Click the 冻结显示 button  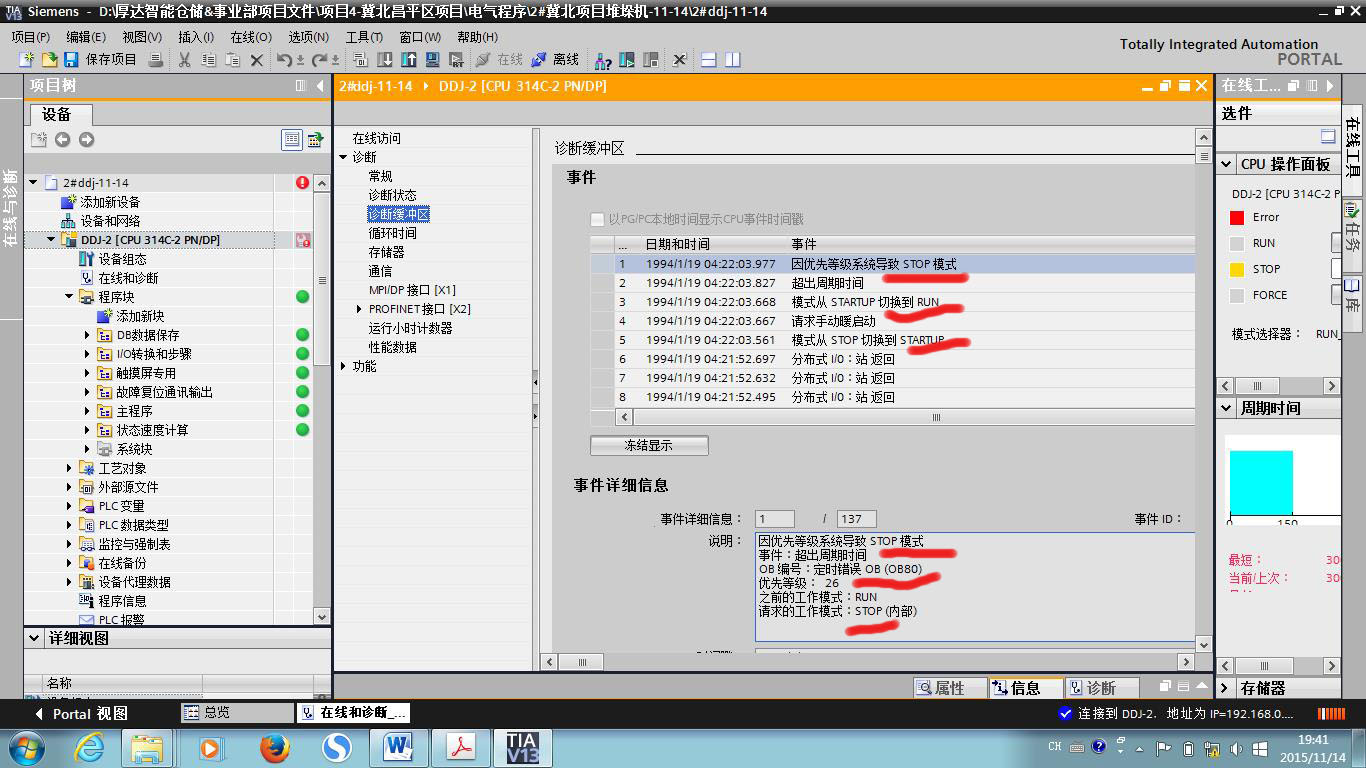coord(649,445)
